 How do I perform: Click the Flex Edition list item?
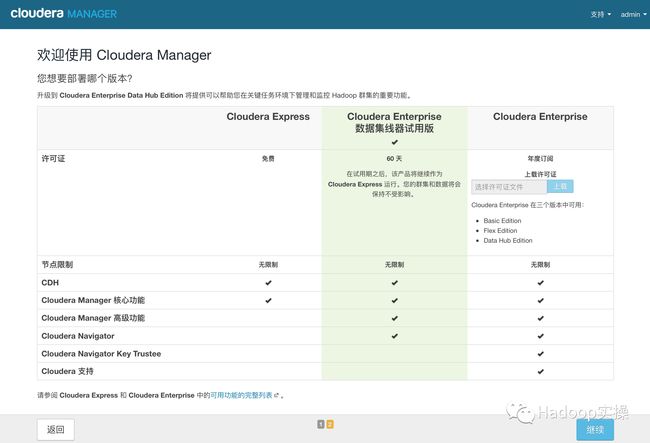[x=500, y=231]
